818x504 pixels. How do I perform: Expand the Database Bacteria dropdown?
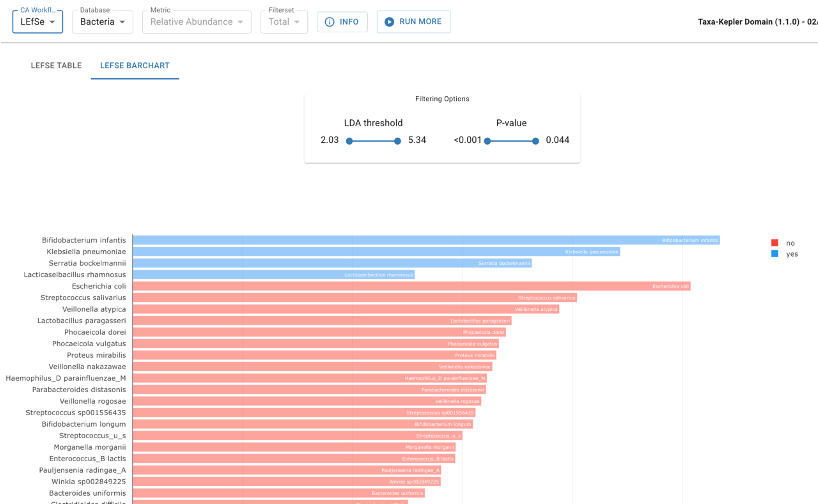click(x=104, y=22)
